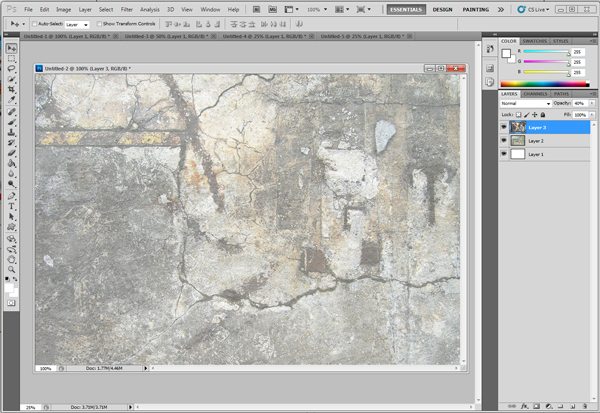600x413 pixels.
Task: Click the layer Opacity value field
Action: point(578,103)
